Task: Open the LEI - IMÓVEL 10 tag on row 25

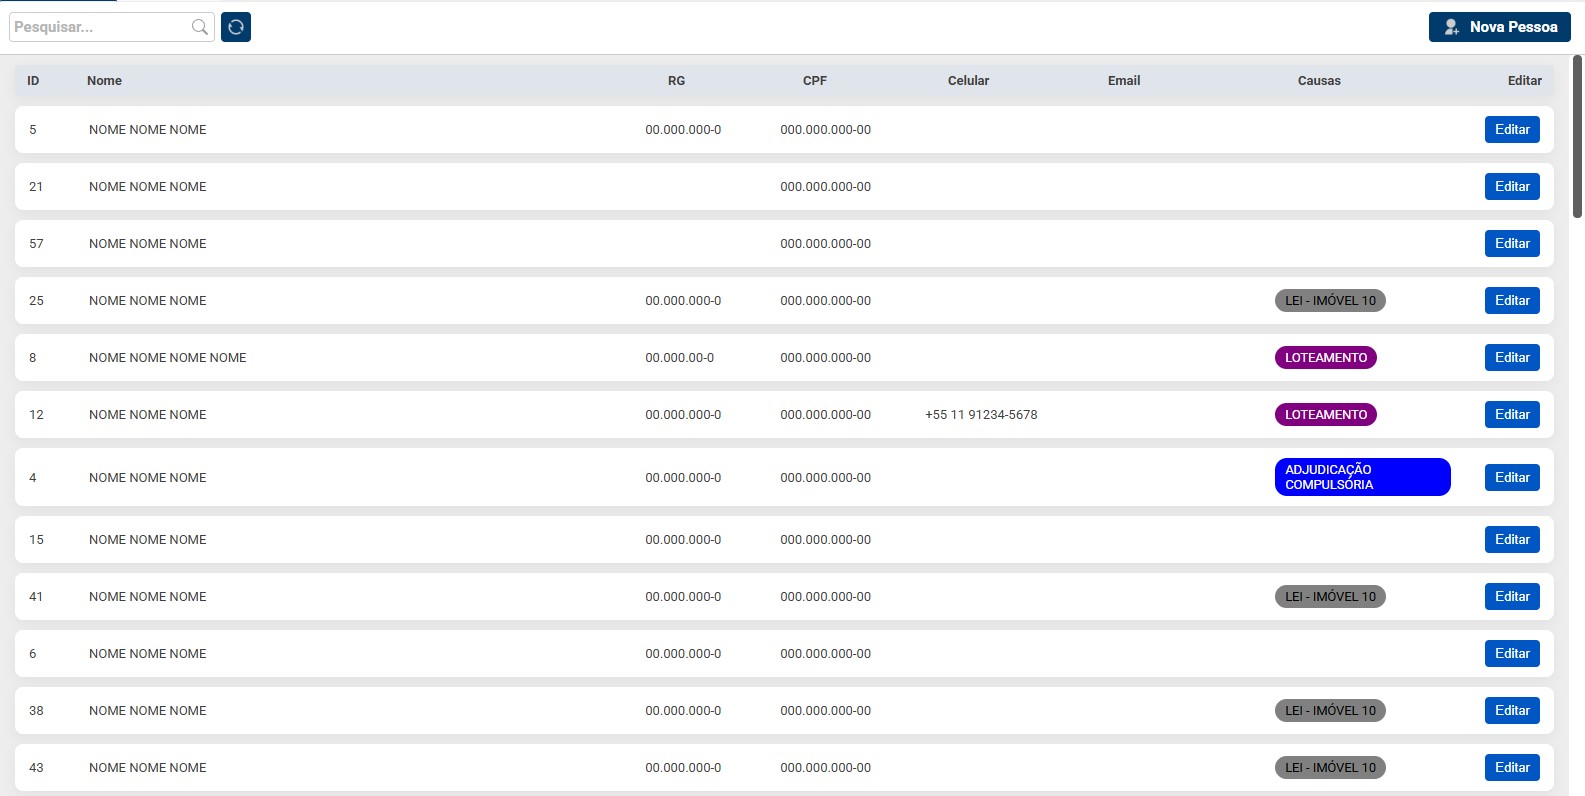Action: coord(1329,301)
